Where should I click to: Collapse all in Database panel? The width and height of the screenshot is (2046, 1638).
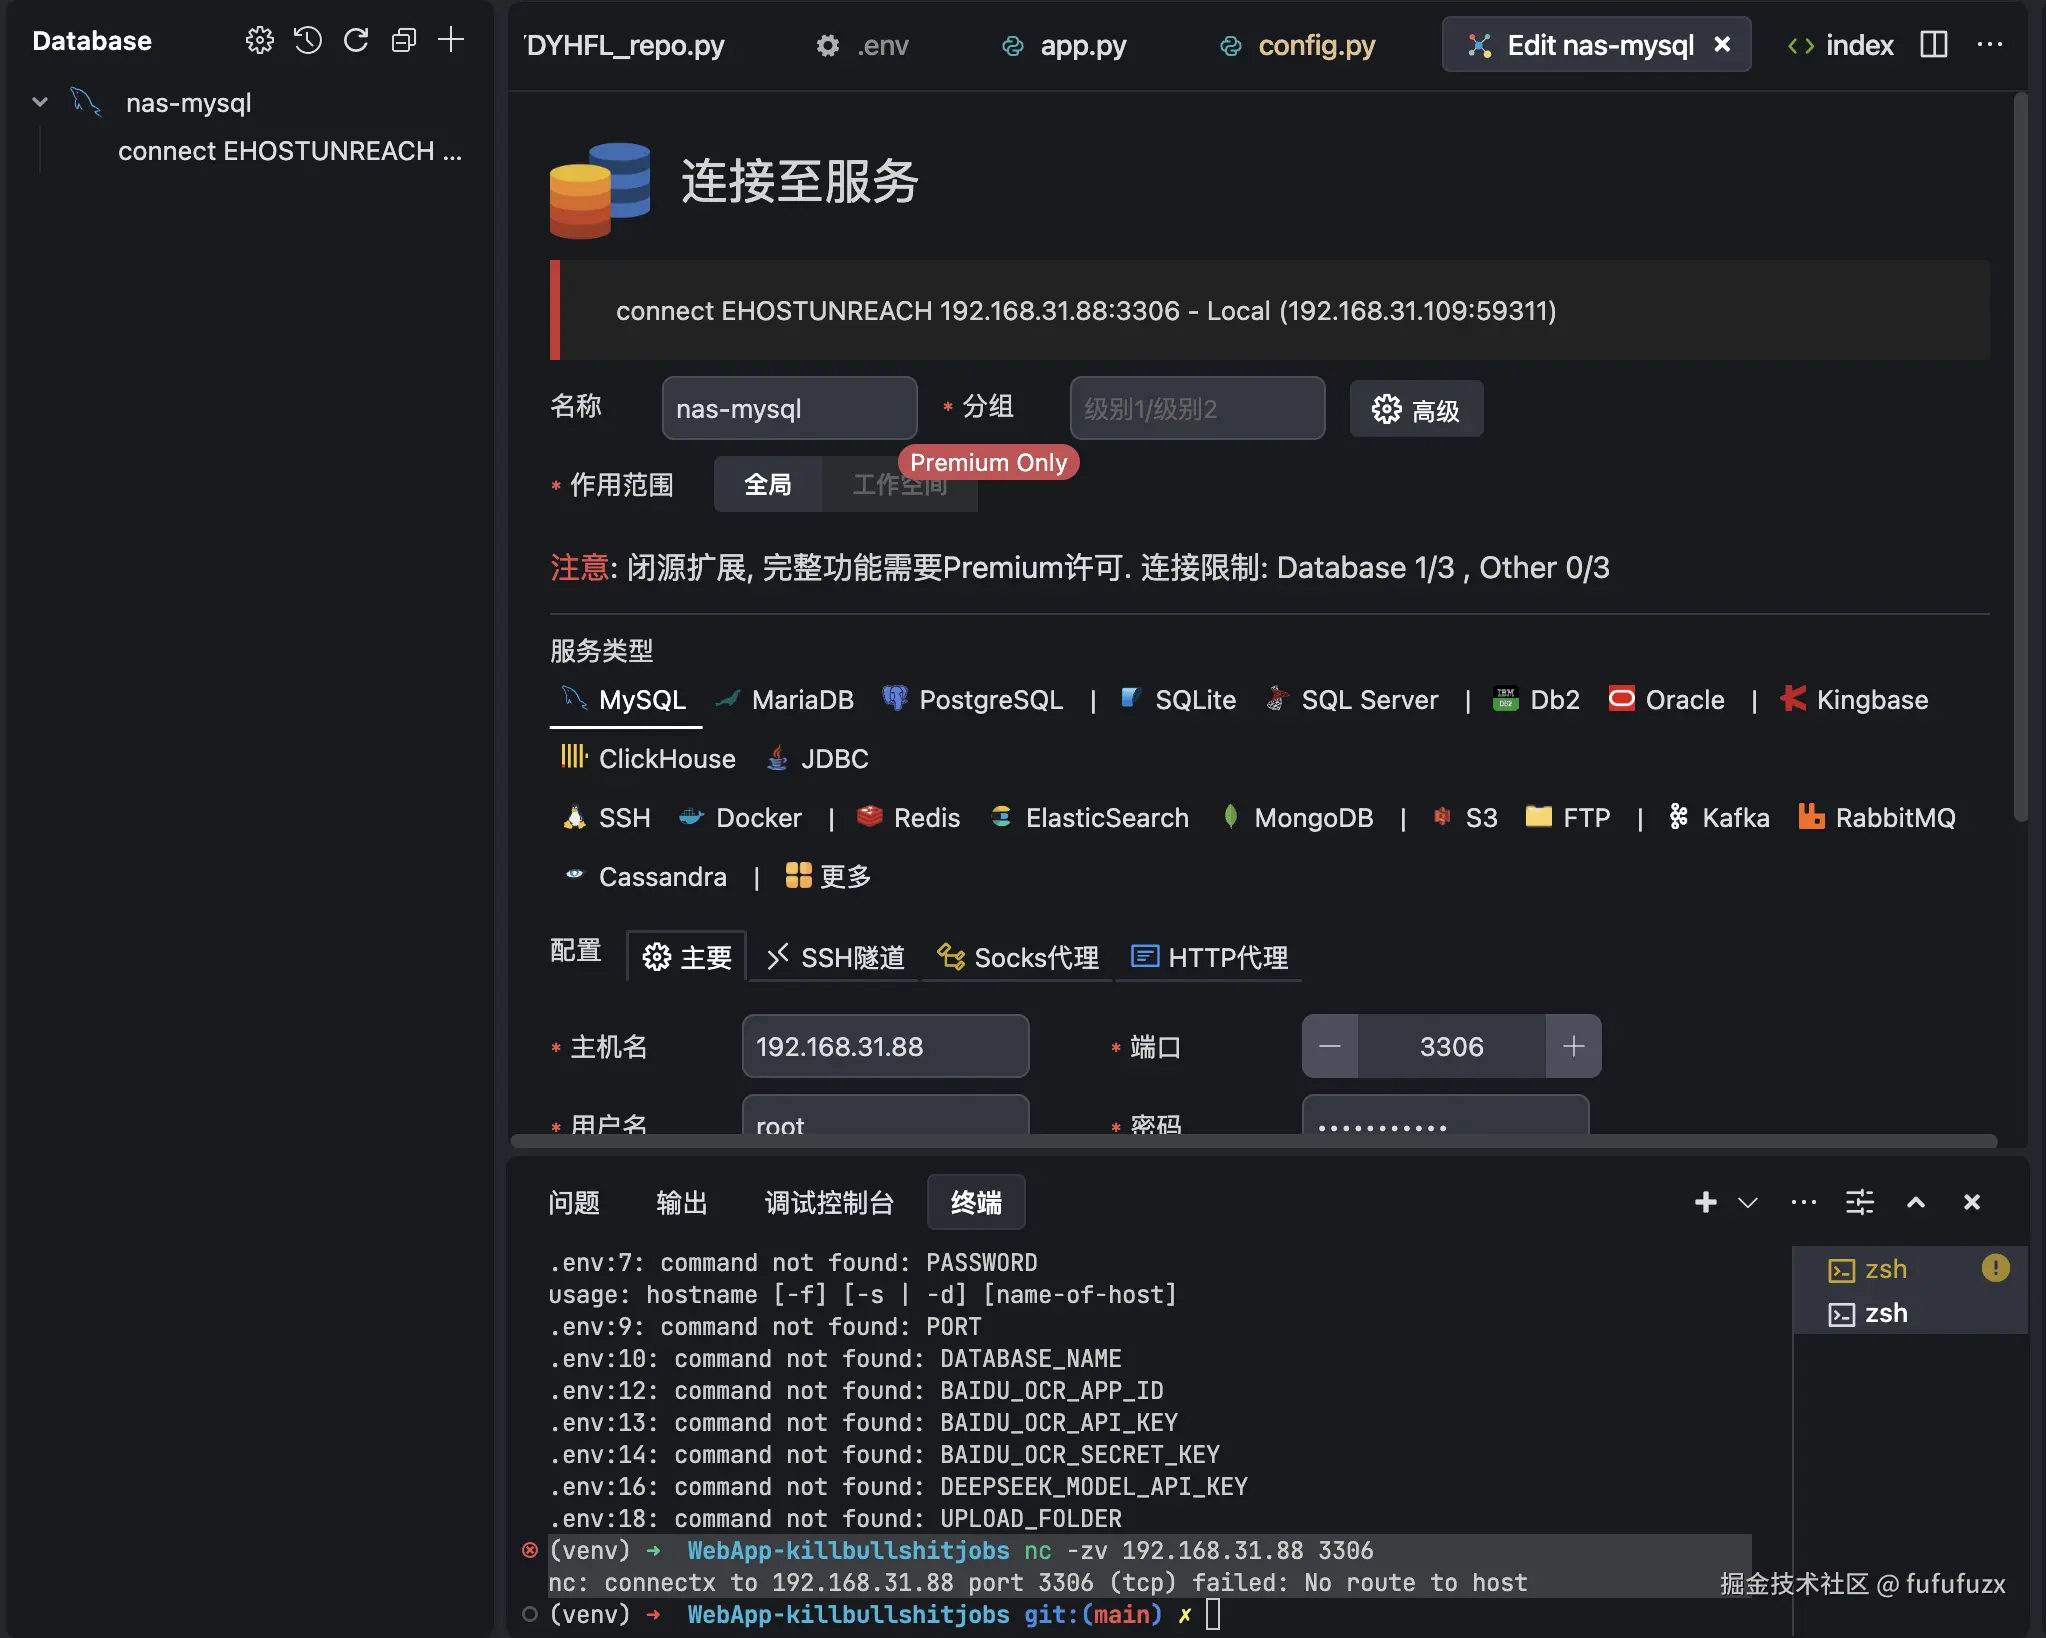coord(404,40)
